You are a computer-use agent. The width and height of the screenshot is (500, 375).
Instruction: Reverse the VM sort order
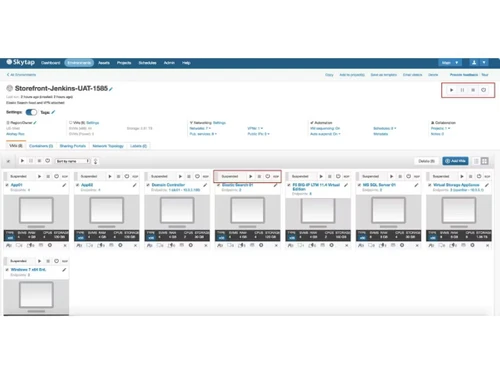[95, 161]
